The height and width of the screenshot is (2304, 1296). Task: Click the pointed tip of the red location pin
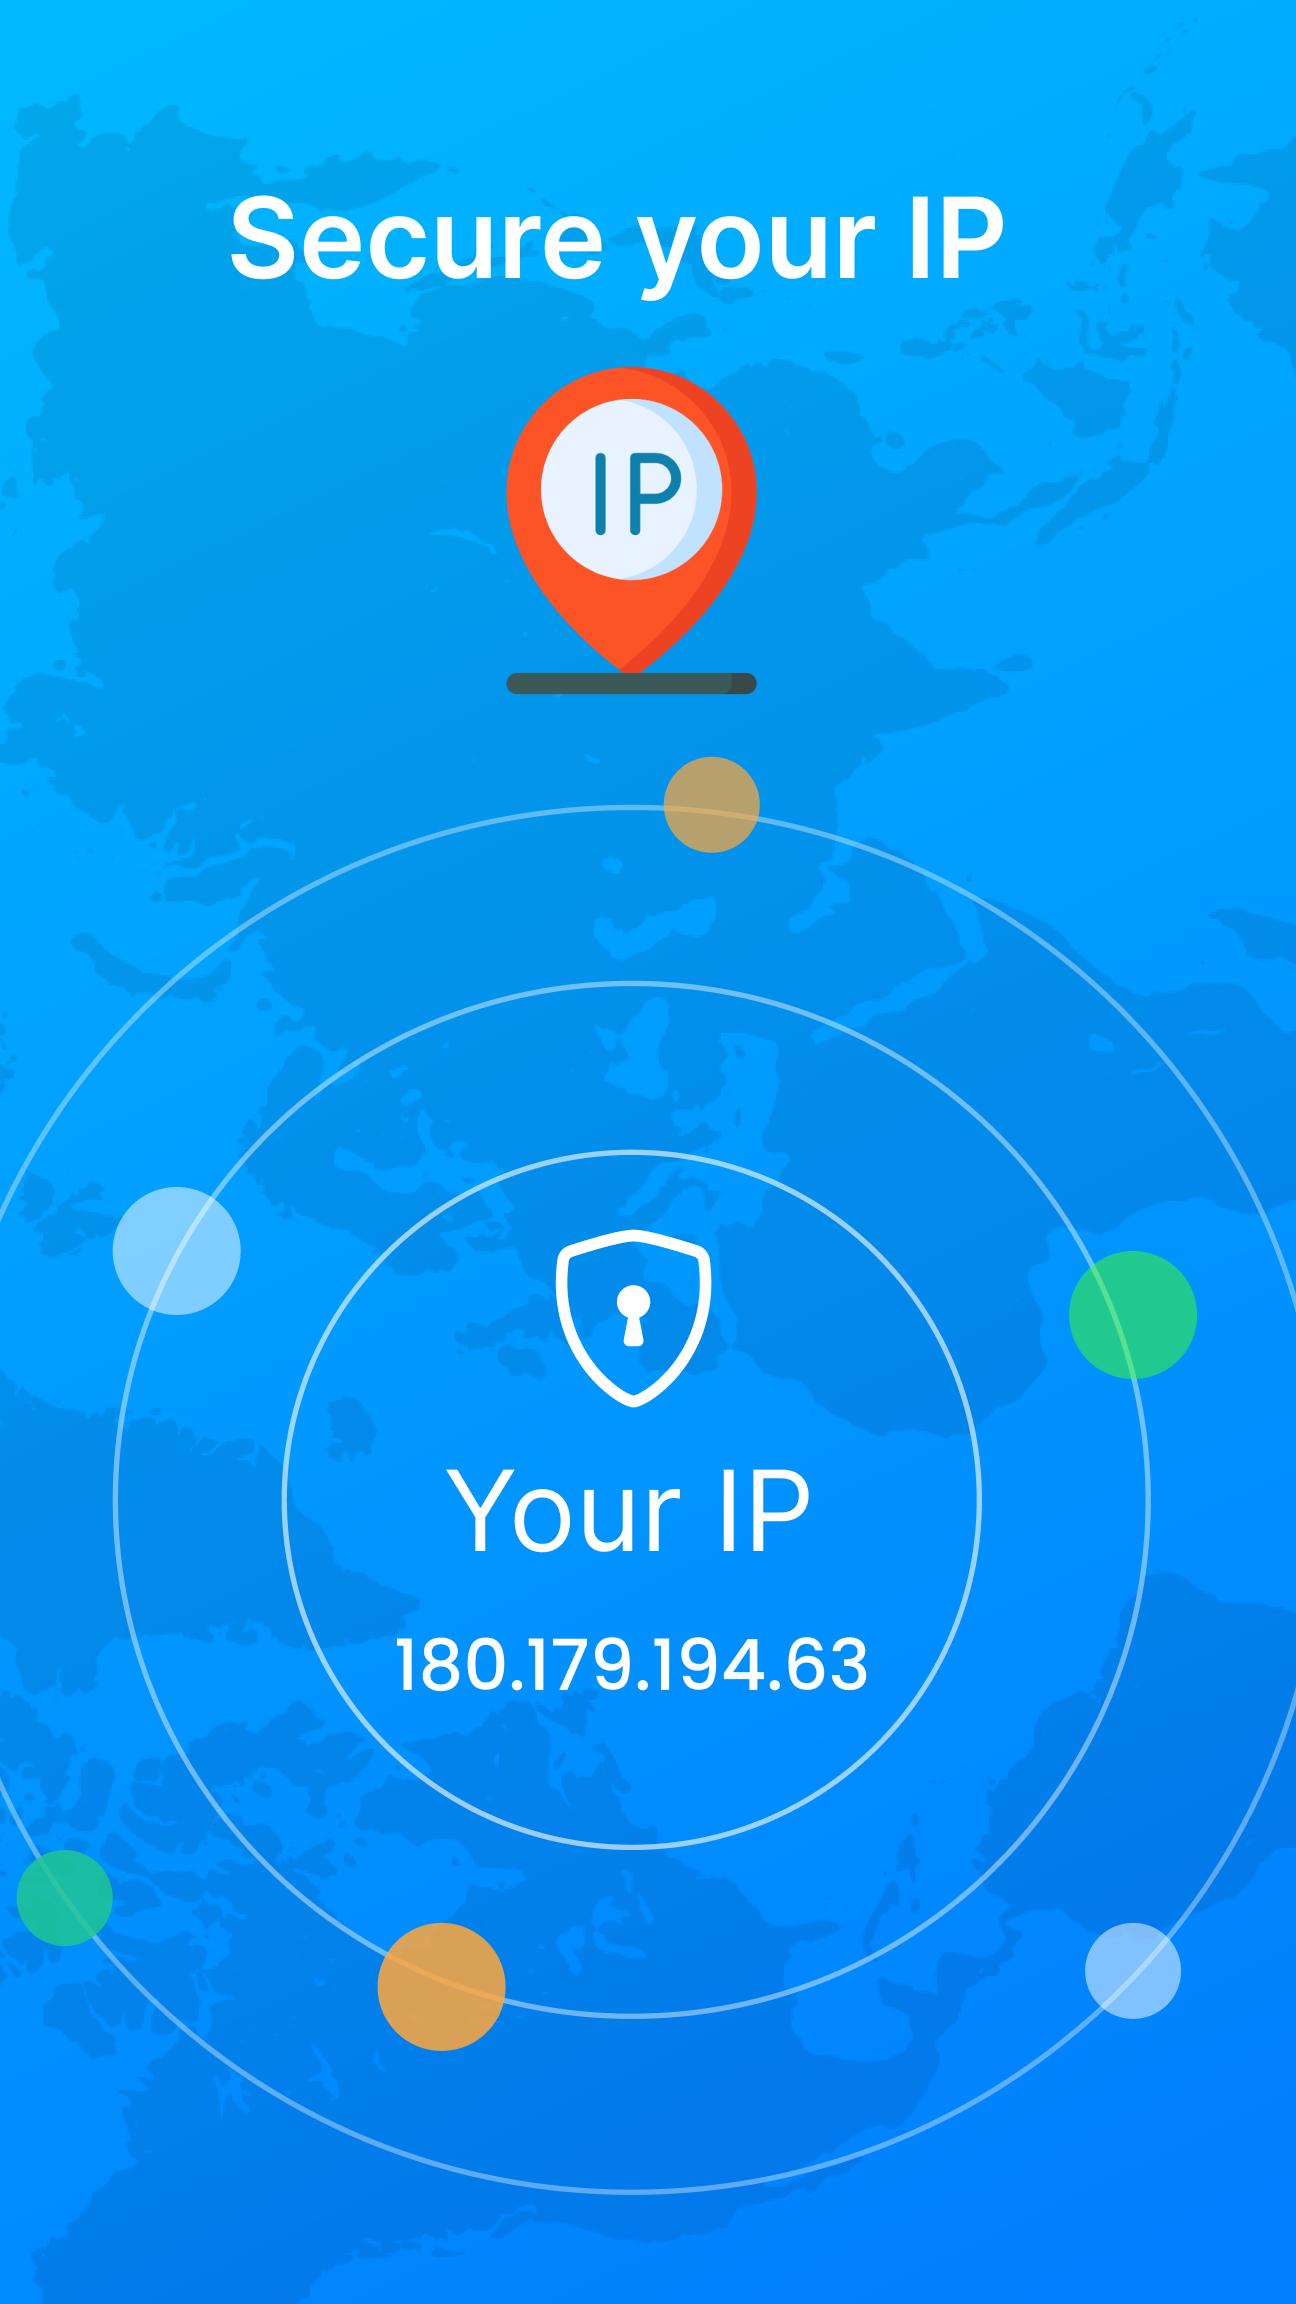coord(624,660)
